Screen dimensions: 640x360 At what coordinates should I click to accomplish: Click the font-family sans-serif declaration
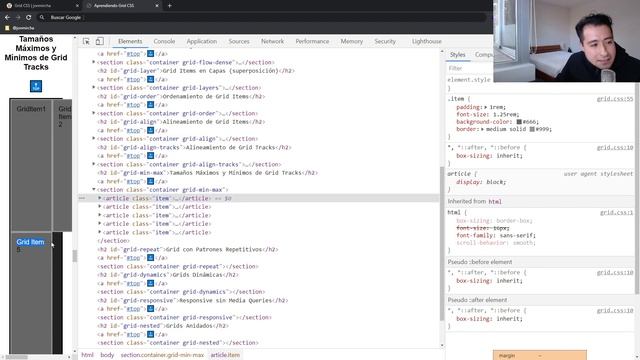496,236
